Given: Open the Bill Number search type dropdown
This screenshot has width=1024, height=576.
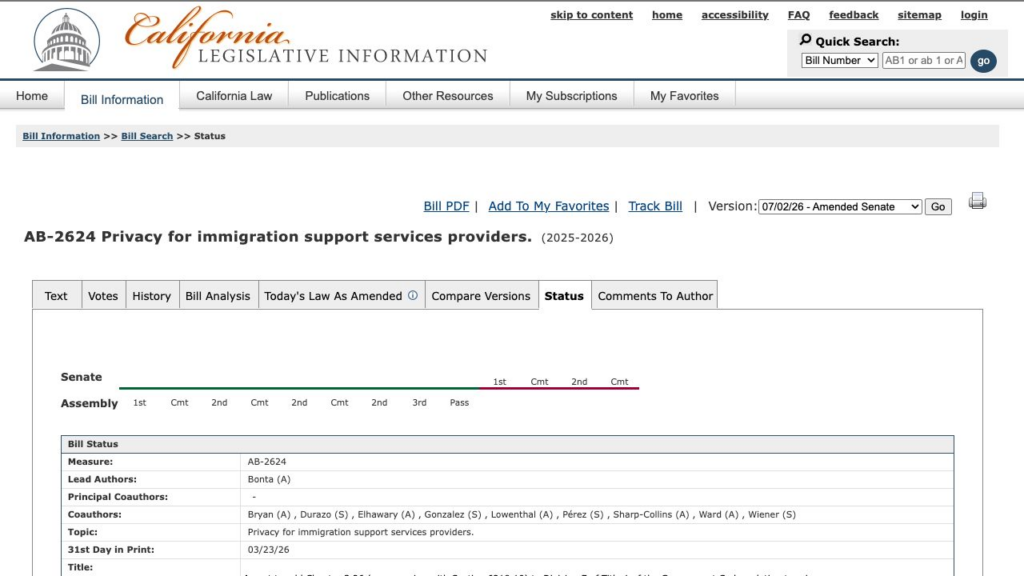Looking at the screenshot, I should point(839,60).
